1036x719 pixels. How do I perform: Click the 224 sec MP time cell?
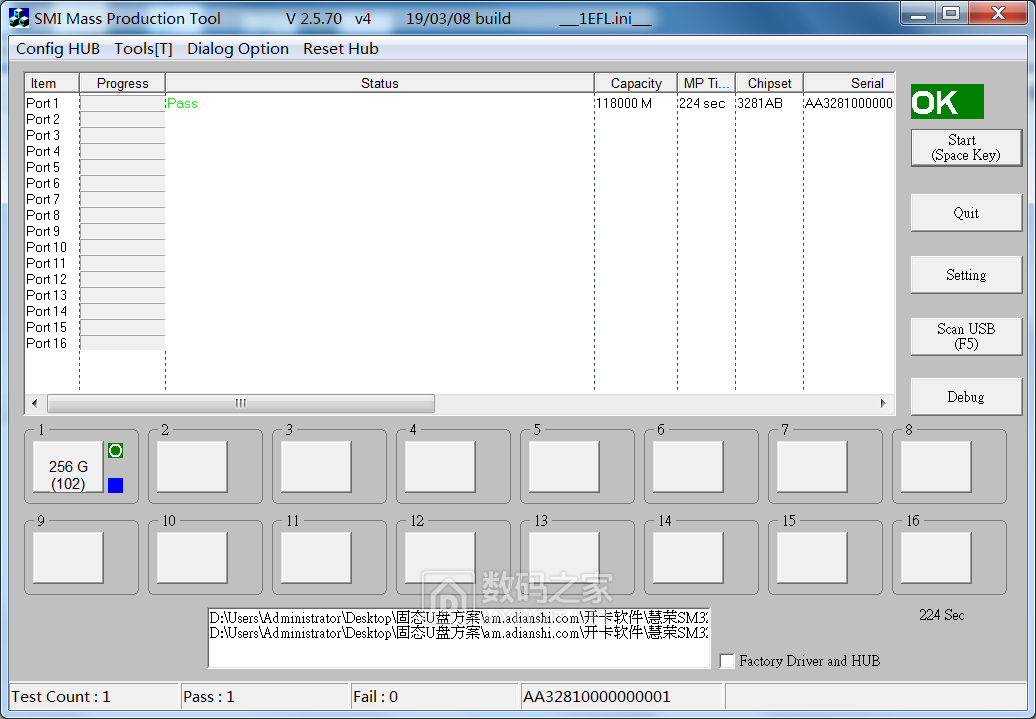pyautogui.click(x=702, y=103)
